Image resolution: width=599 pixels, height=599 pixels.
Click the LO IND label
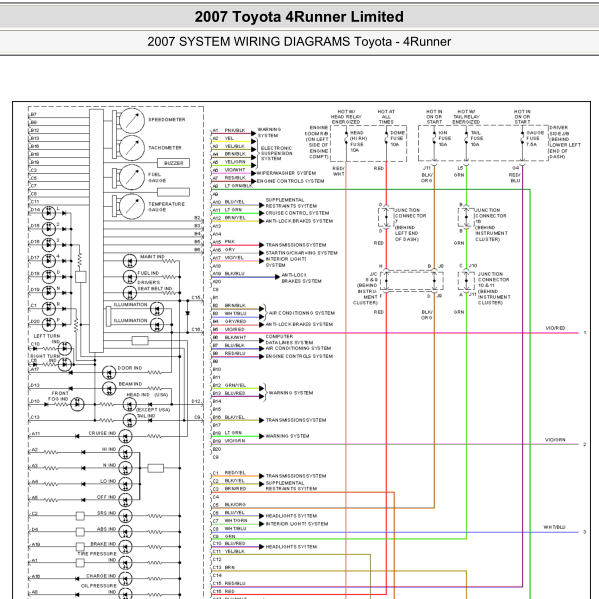pos(108,481)
